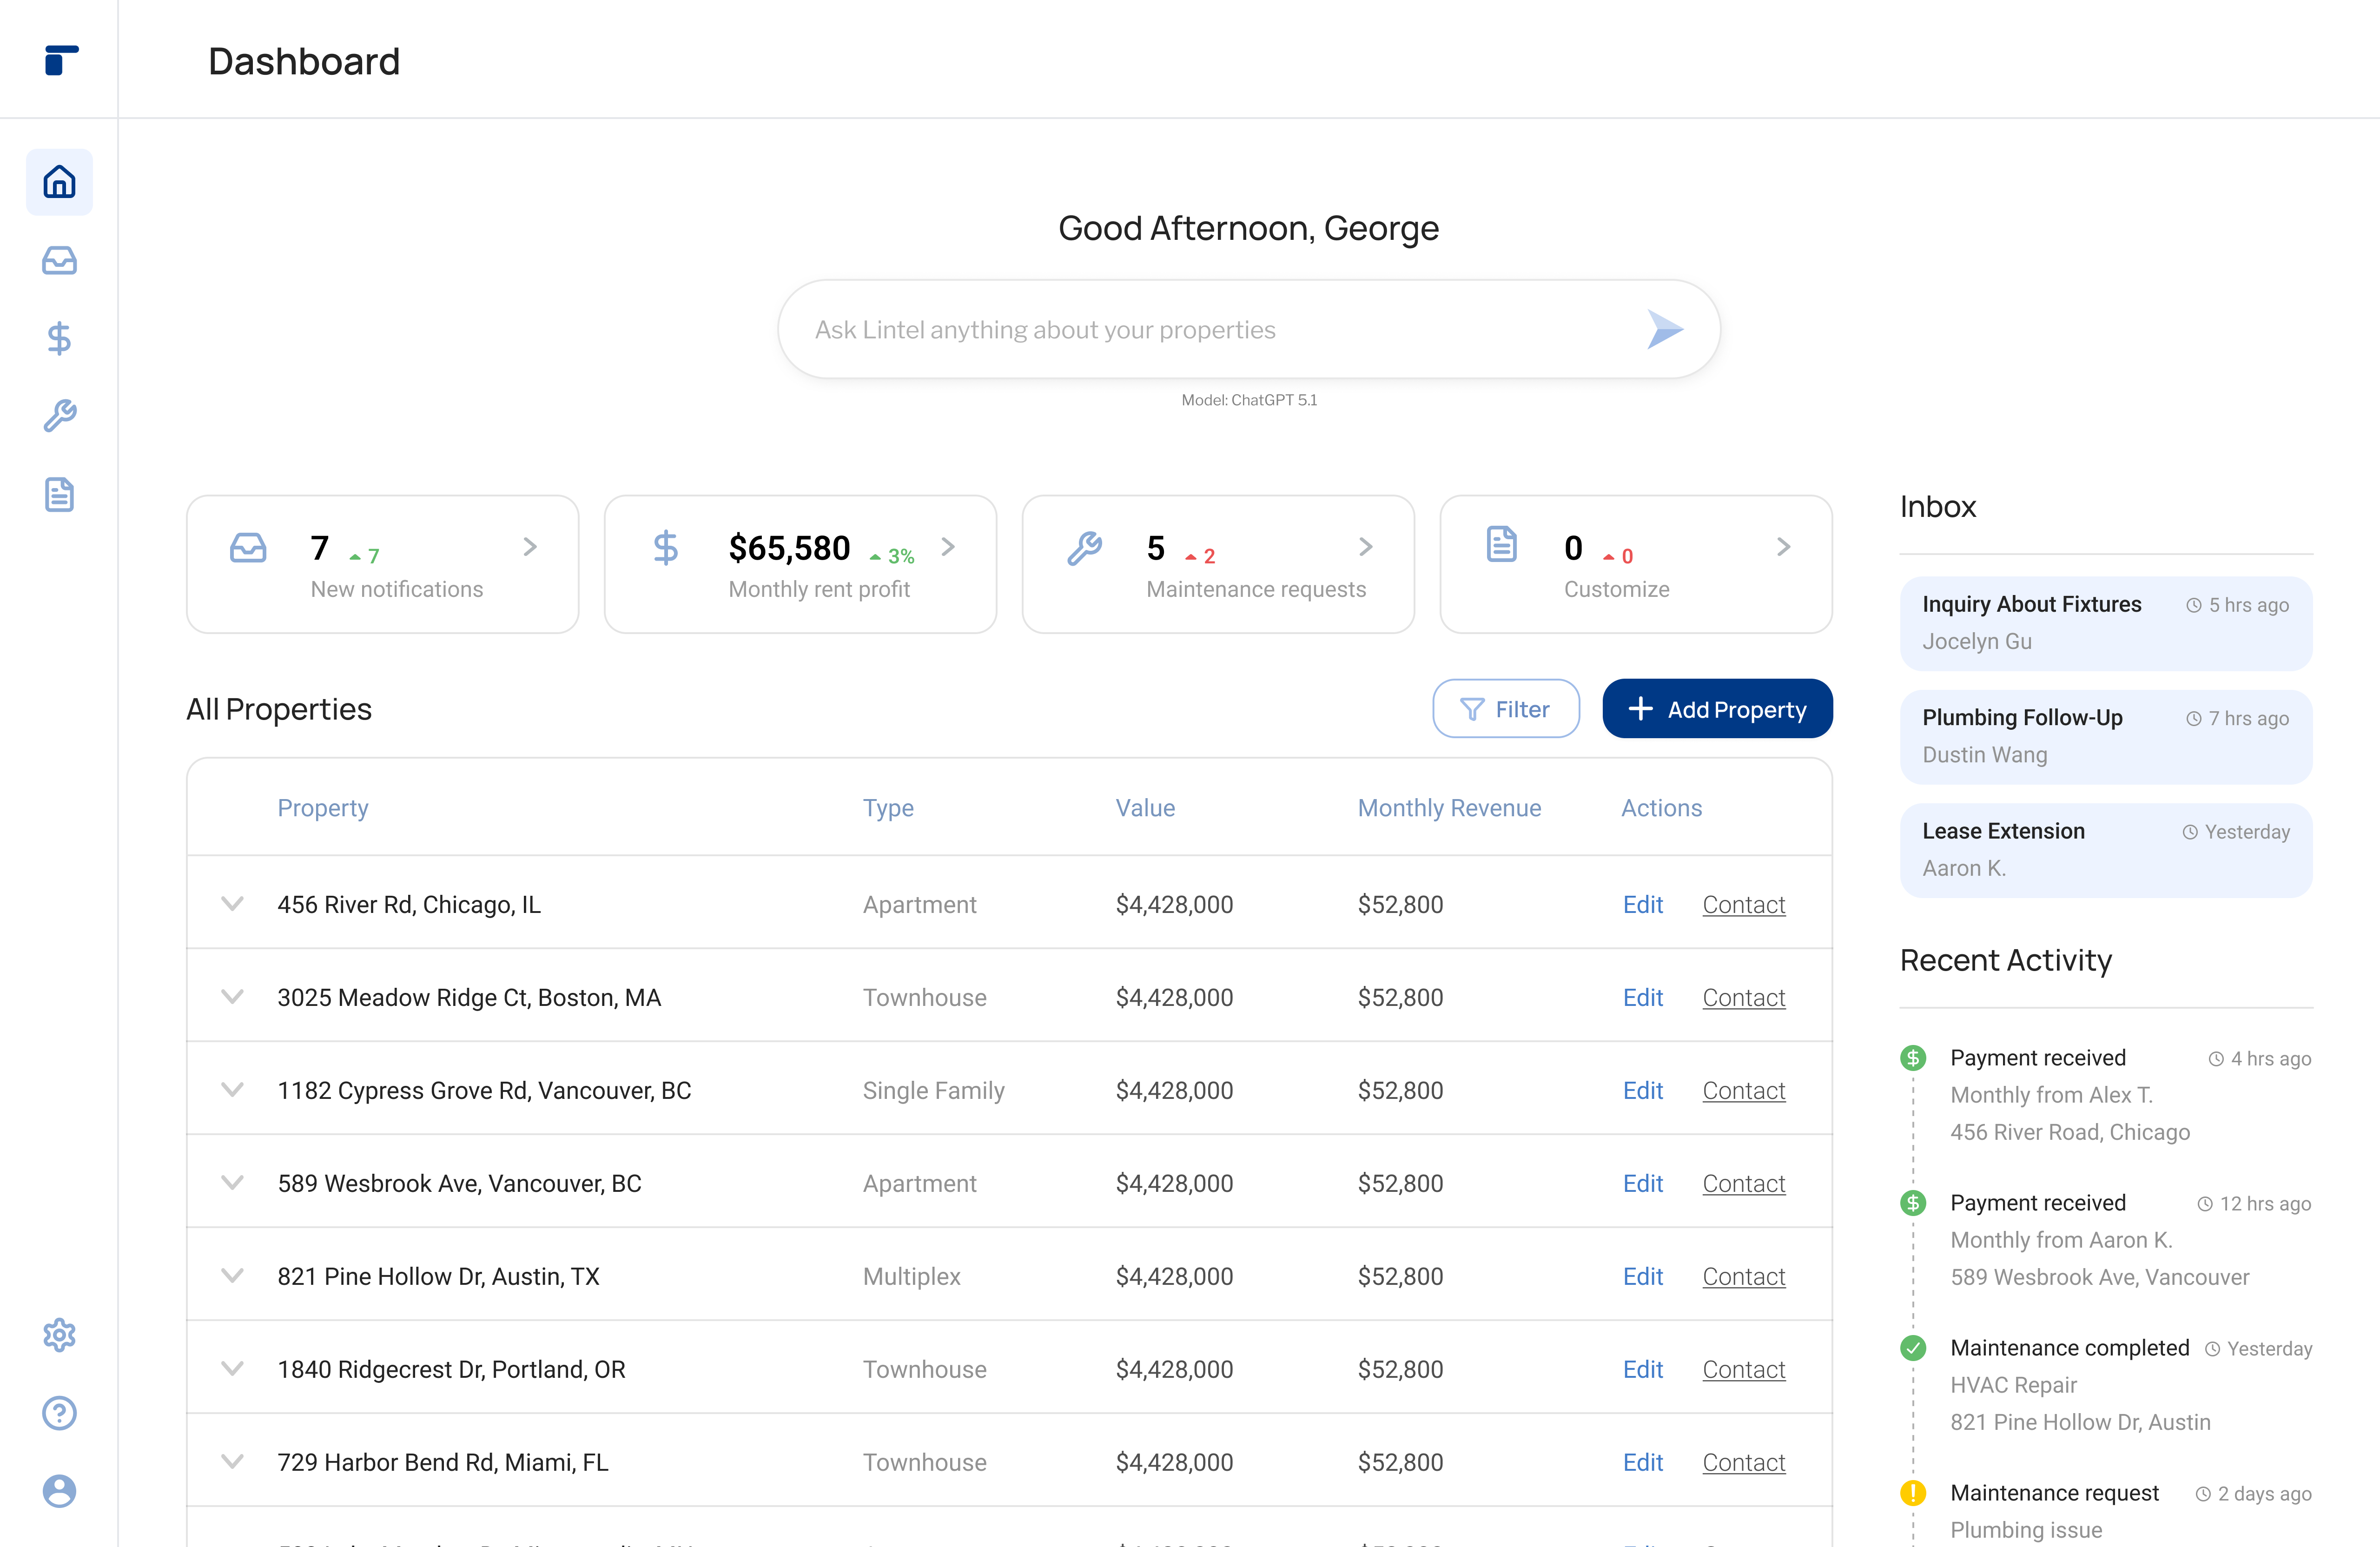Expand the 729 Harbor Bend Rd row
This screenshot has width=2380, height=1547.
coord(233,1461)
